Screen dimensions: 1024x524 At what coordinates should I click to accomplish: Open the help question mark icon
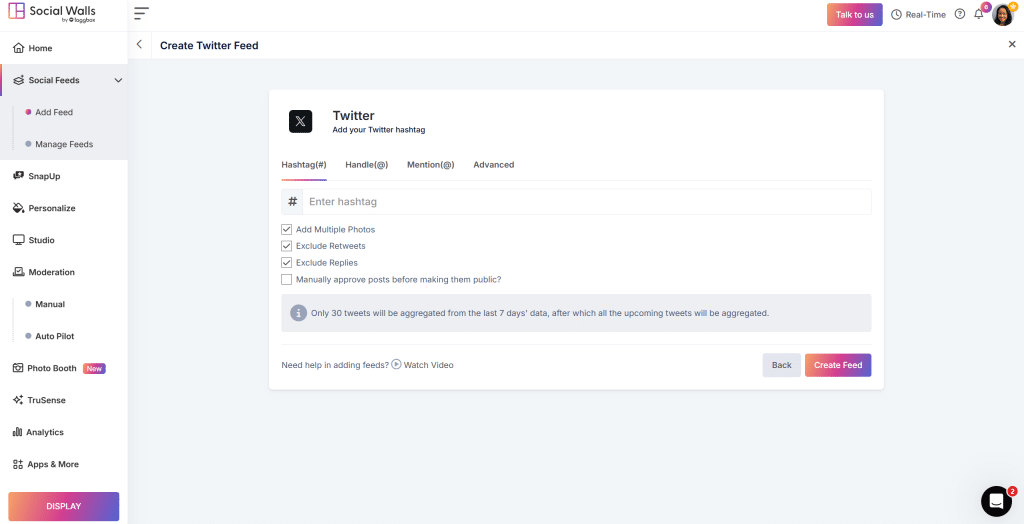tap(959, 14)
